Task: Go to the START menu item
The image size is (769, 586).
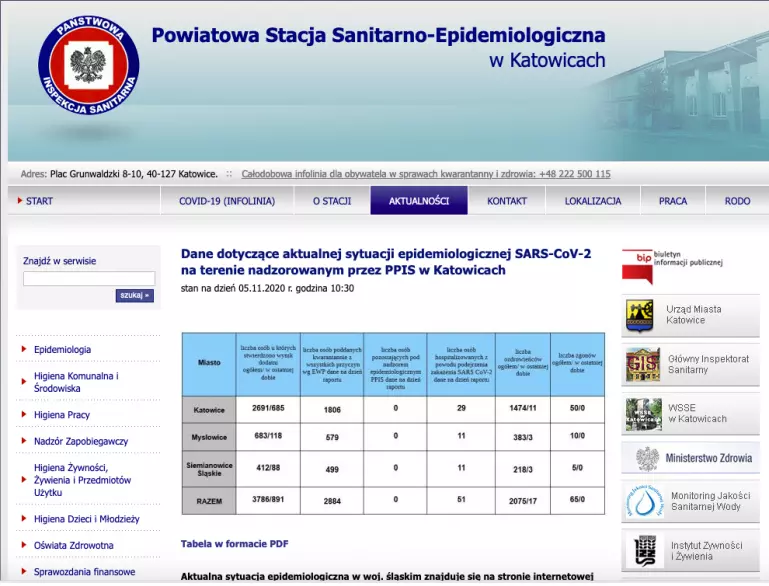Action: pos(39,201)
